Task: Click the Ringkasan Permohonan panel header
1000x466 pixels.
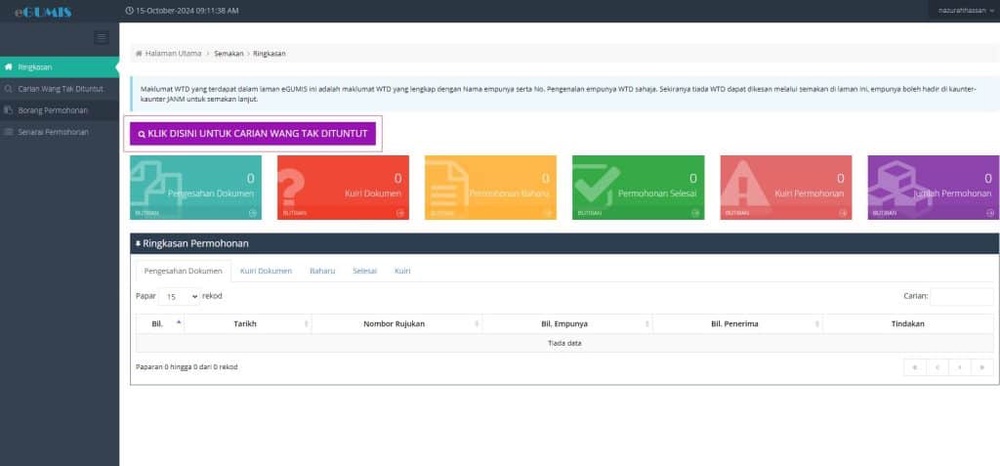Action: click(x=564, y=244)
